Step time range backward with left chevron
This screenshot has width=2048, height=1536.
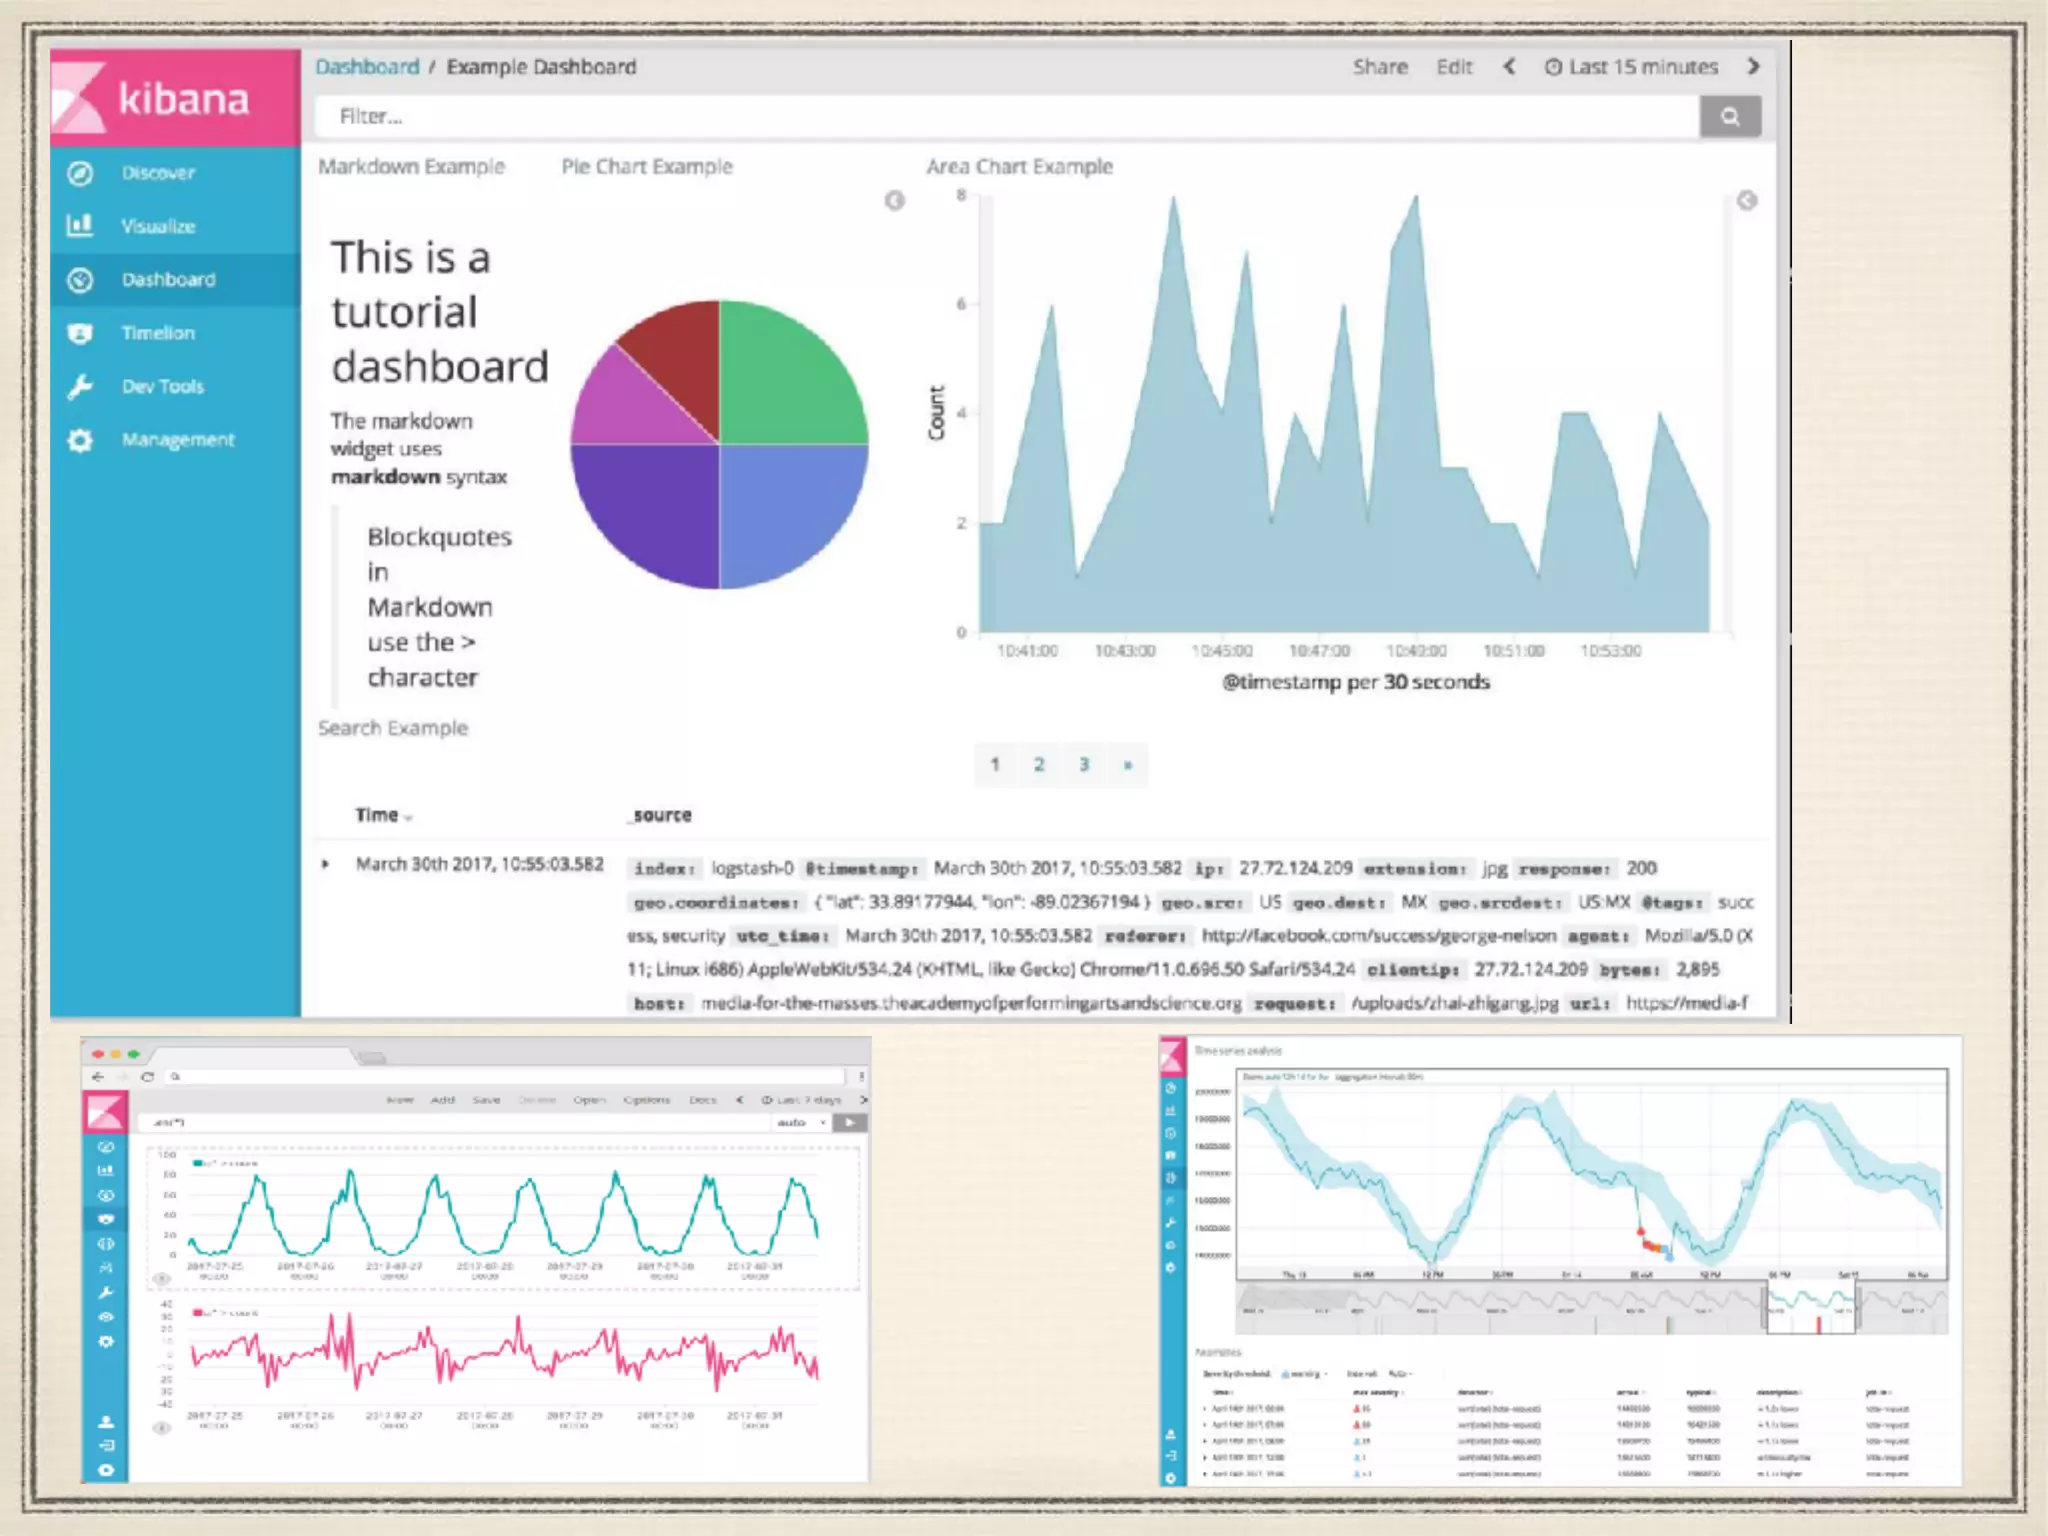click(x=1509, y=67)
